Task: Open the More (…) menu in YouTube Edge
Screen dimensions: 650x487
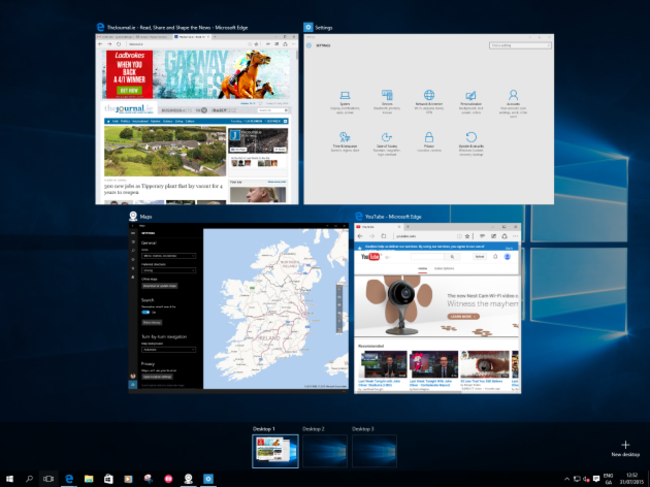Action: pos(515,236)
